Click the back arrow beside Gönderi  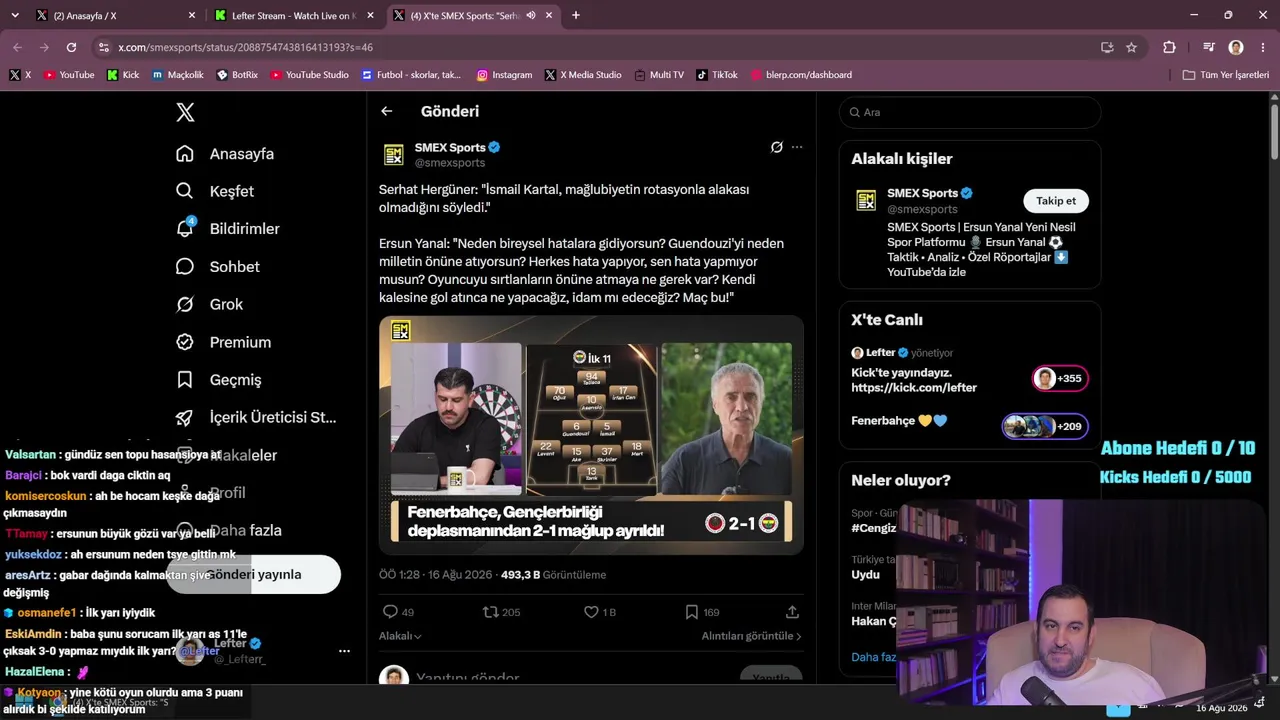pyautogui.click(x=387, y=111)
